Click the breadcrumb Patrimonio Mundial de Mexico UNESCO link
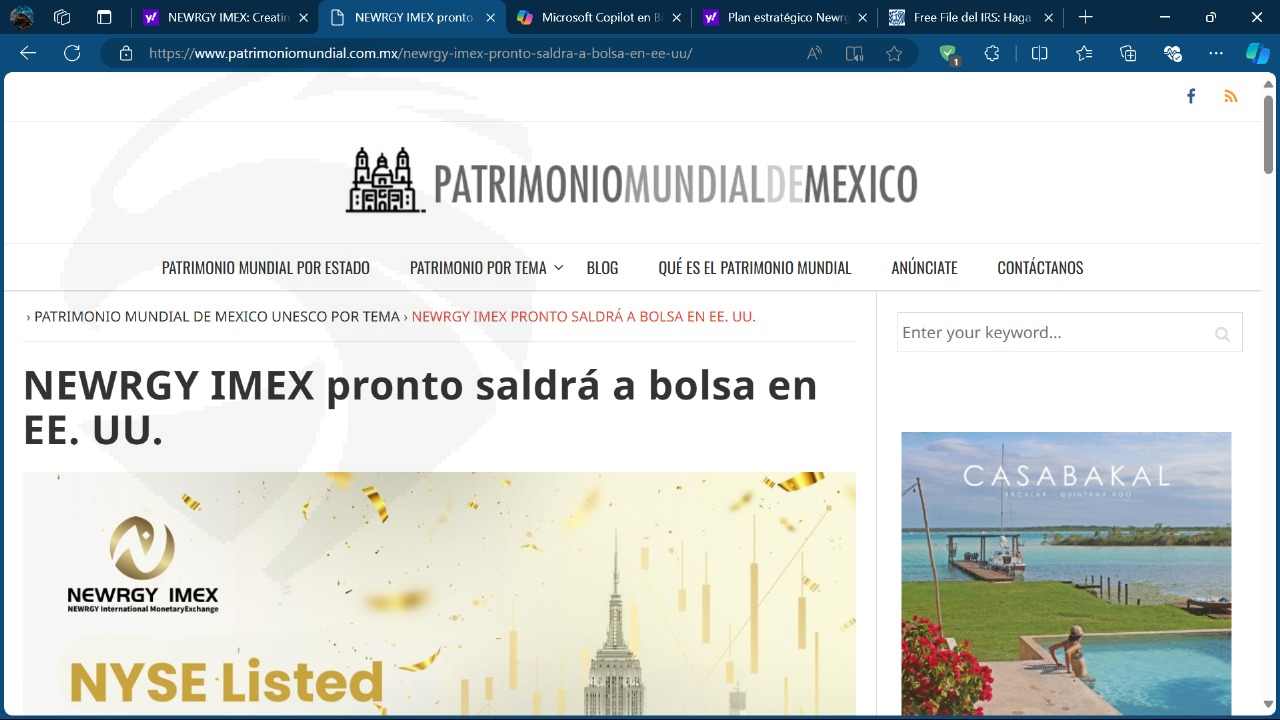1280x720 pixels. (x=217, y=317)
